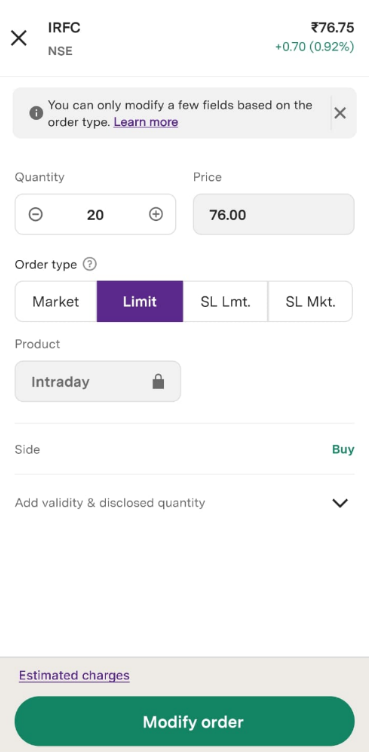
Task: Click the lock icon in Product field
Action: [x=158, y=382]
